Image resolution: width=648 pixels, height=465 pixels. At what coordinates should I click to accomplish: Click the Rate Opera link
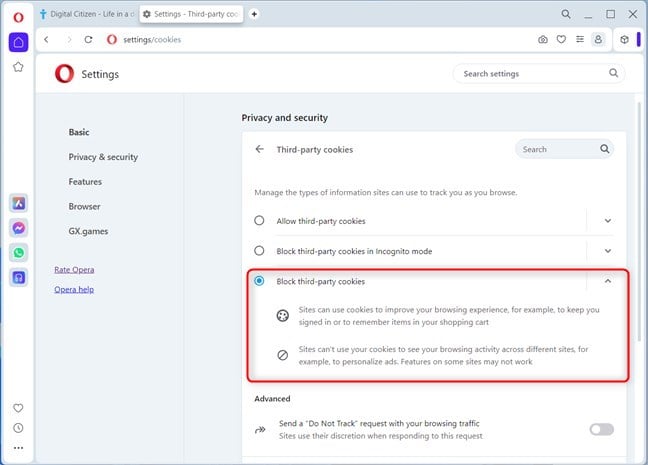coord(74,270)
